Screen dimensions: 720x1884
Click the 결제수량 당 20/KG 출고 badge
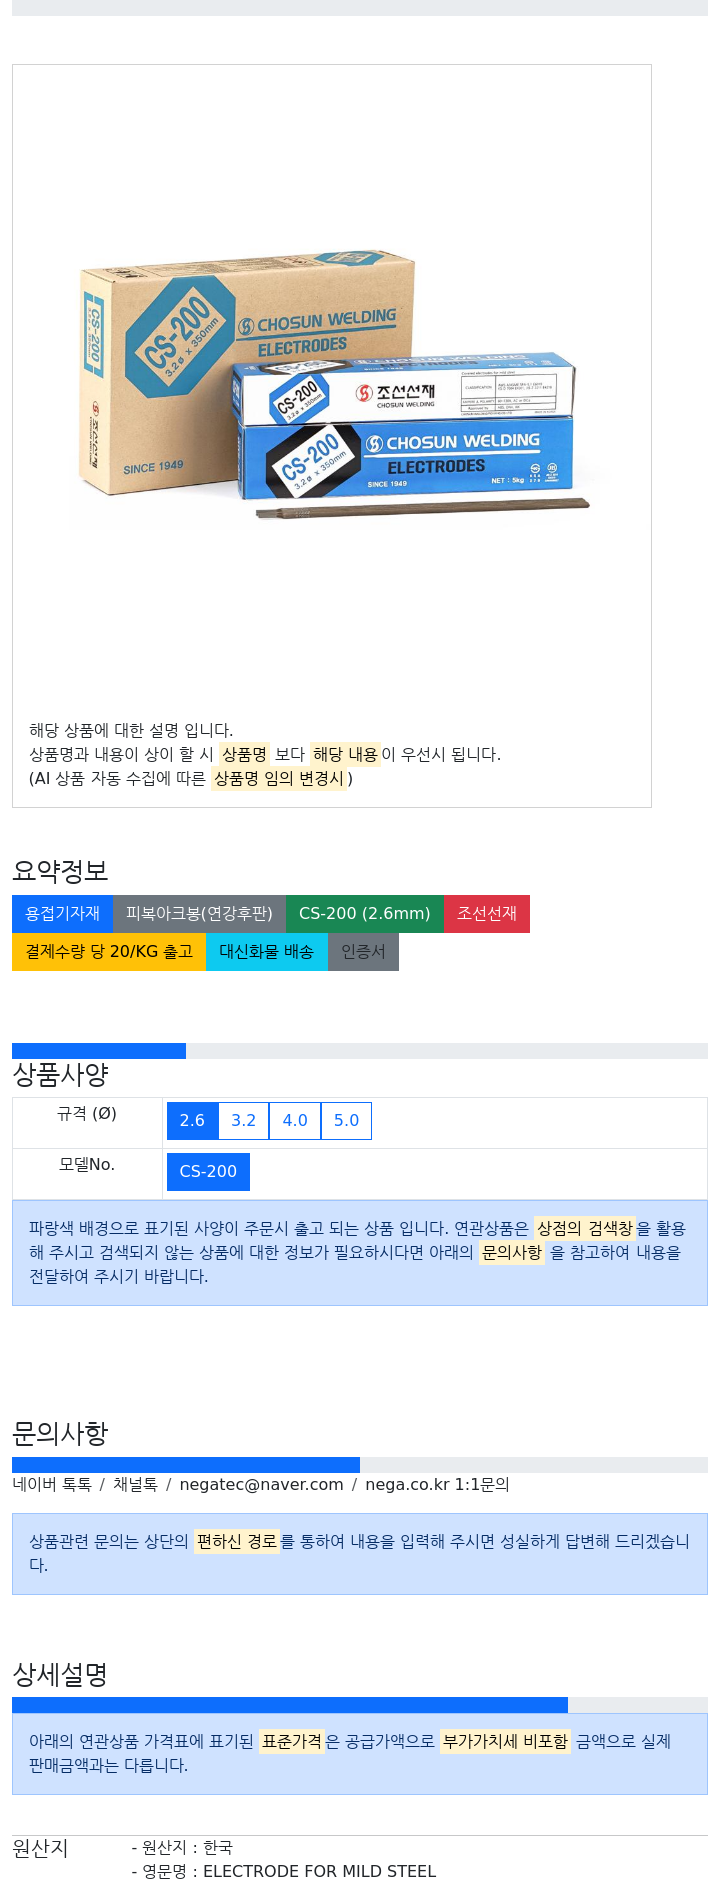pos(109,952)
